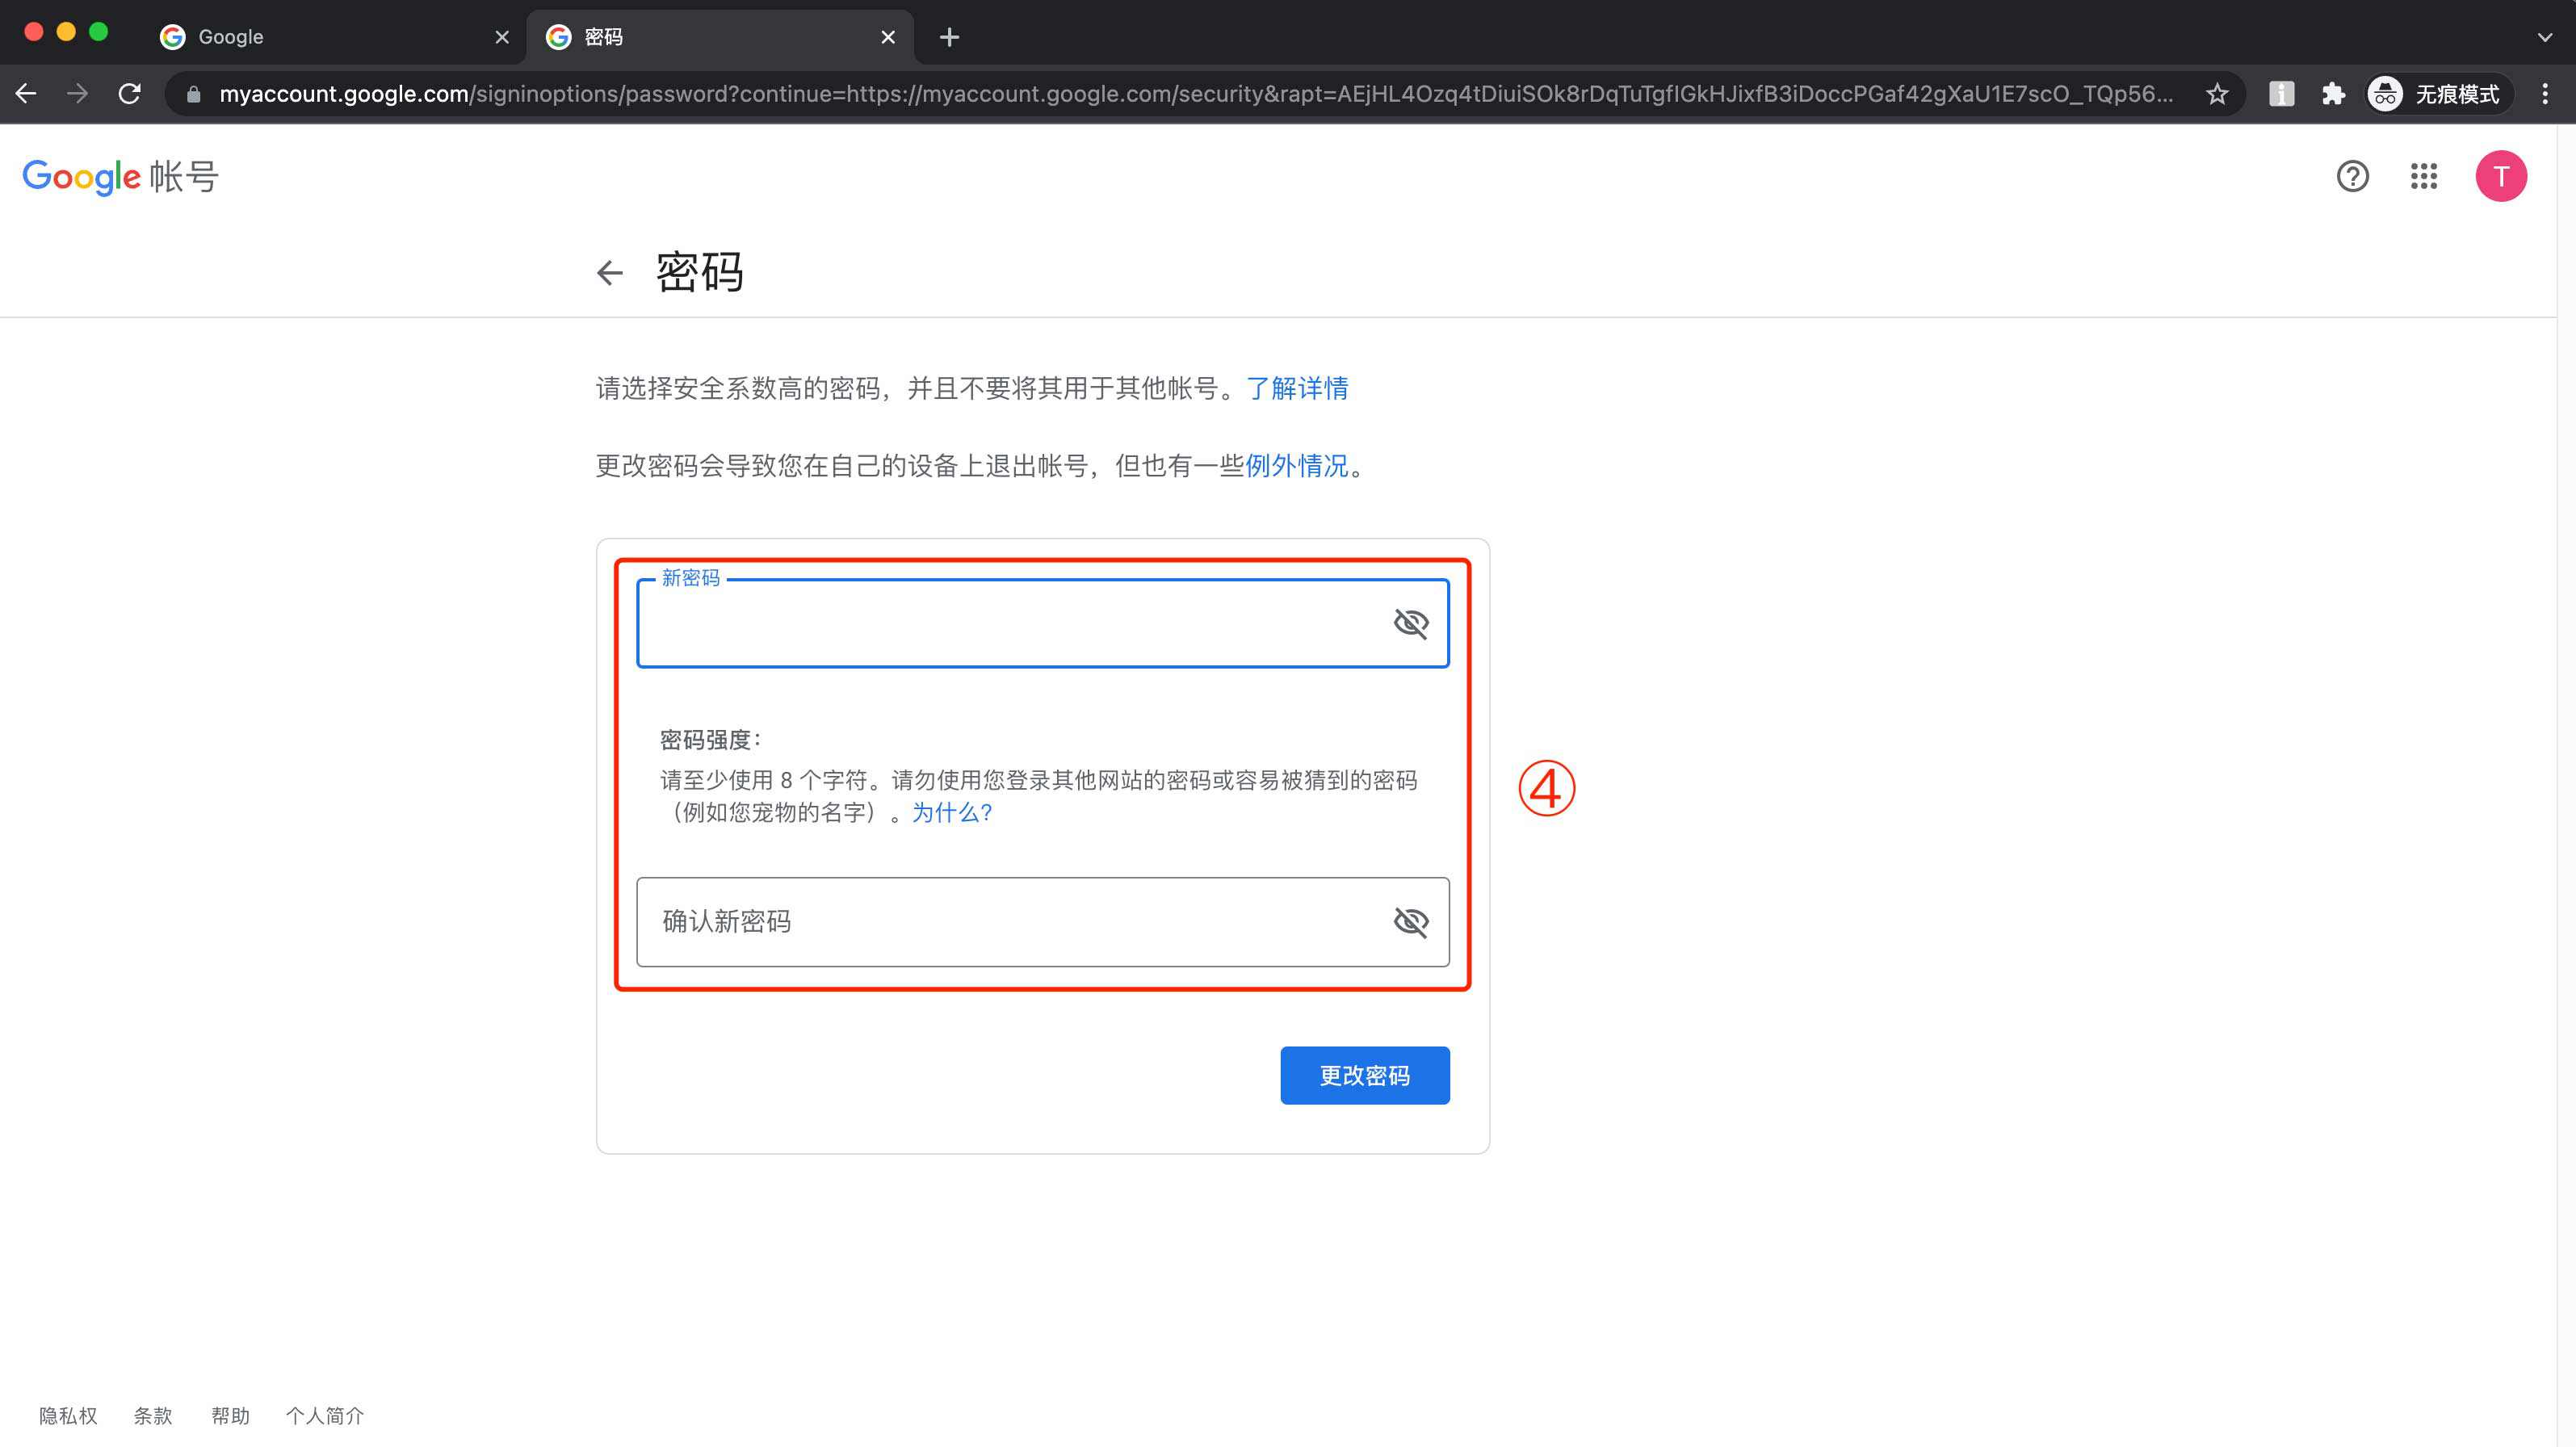Click the pink account avatar
The width and height of the screenshot is (2576, 1447).
pos(2501,176)
